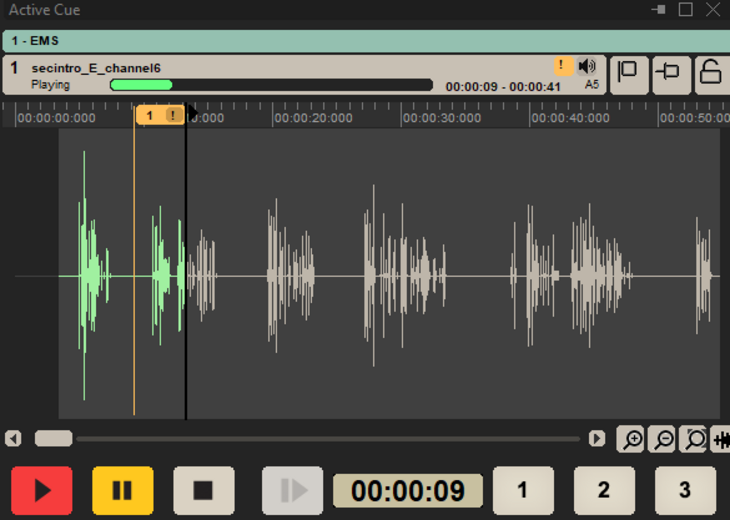Toggle the padlock lock button
This screenshot has height=520, width=730.
tap(710, 74)
